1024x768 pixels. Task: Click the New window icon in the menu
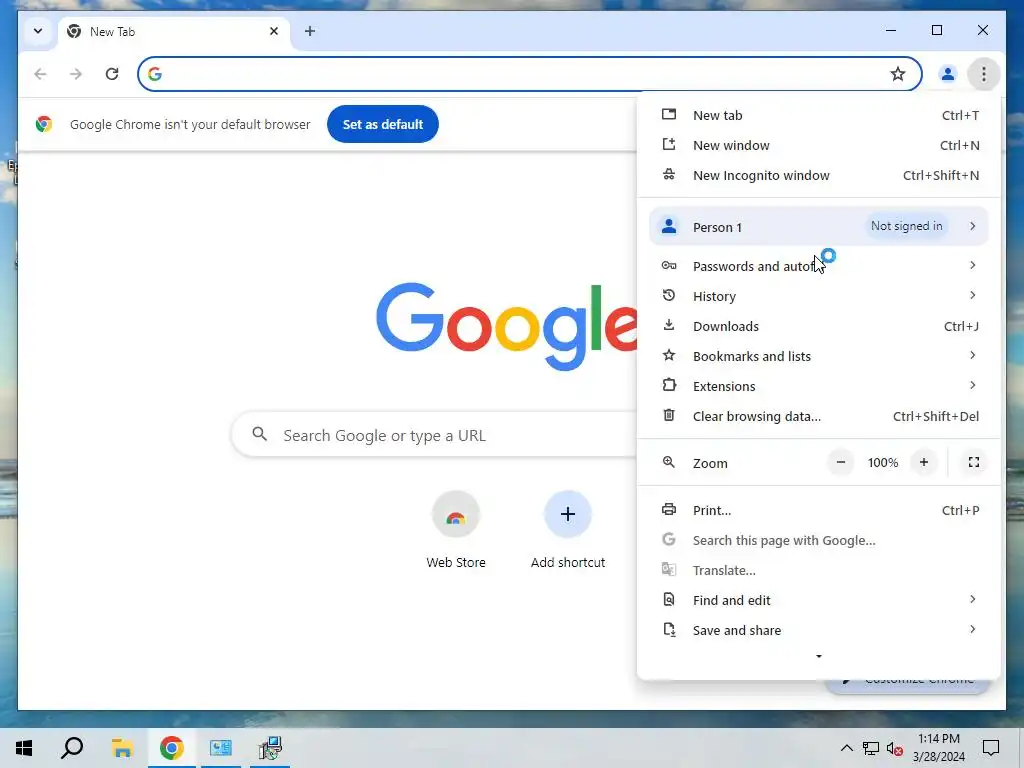pos(669,144)
